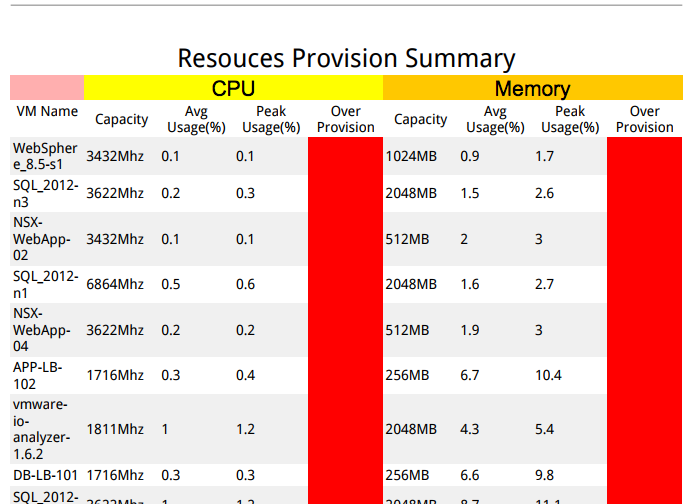
Task: Click the NSX-WebApp-02 row name
Action: tap(45, 239)
